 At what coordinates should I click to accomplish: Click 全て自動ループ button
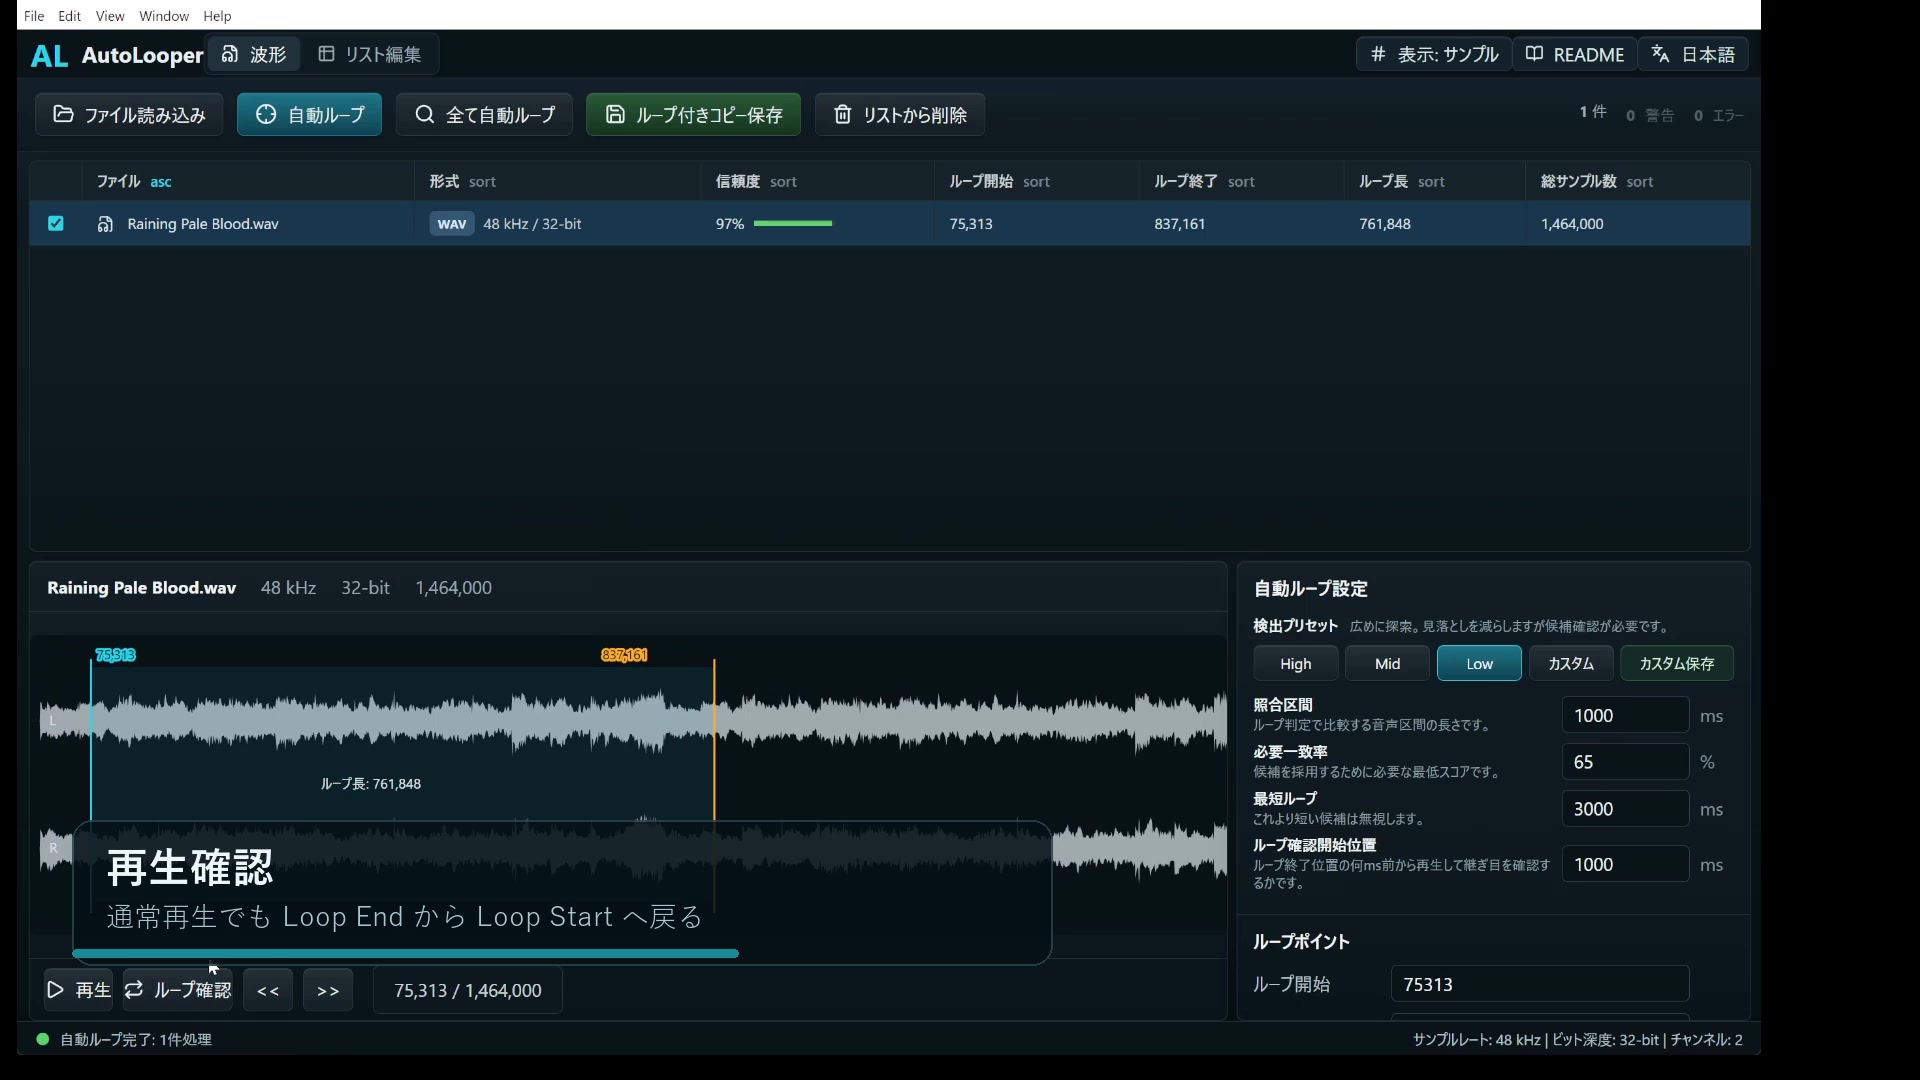tap(484, 115)
